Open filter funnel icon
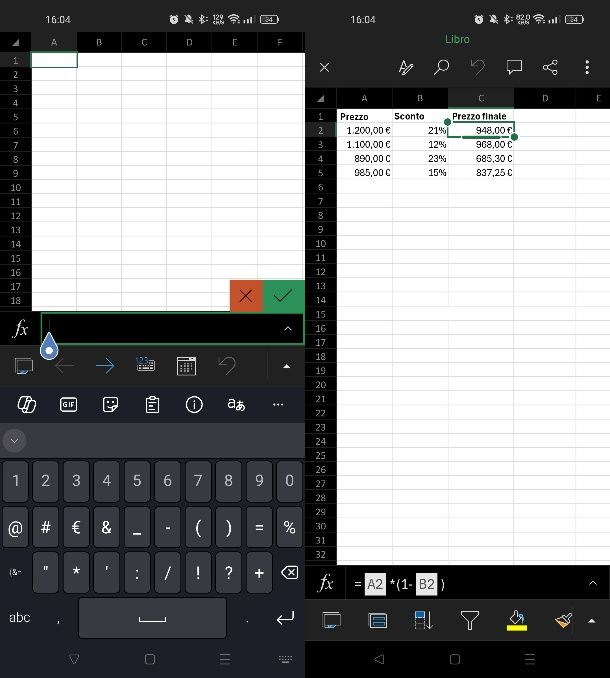 (x=469, y=621)
